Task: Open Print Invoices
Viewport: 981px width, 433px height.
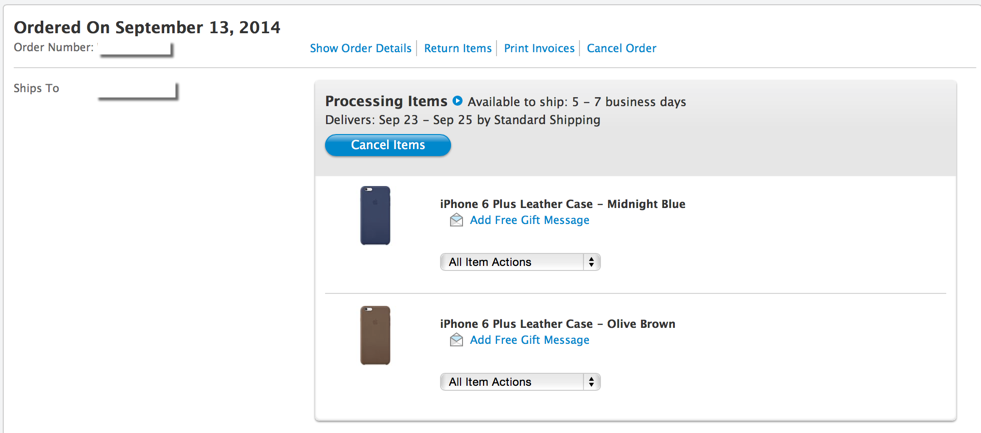Action: pos(539,48)
